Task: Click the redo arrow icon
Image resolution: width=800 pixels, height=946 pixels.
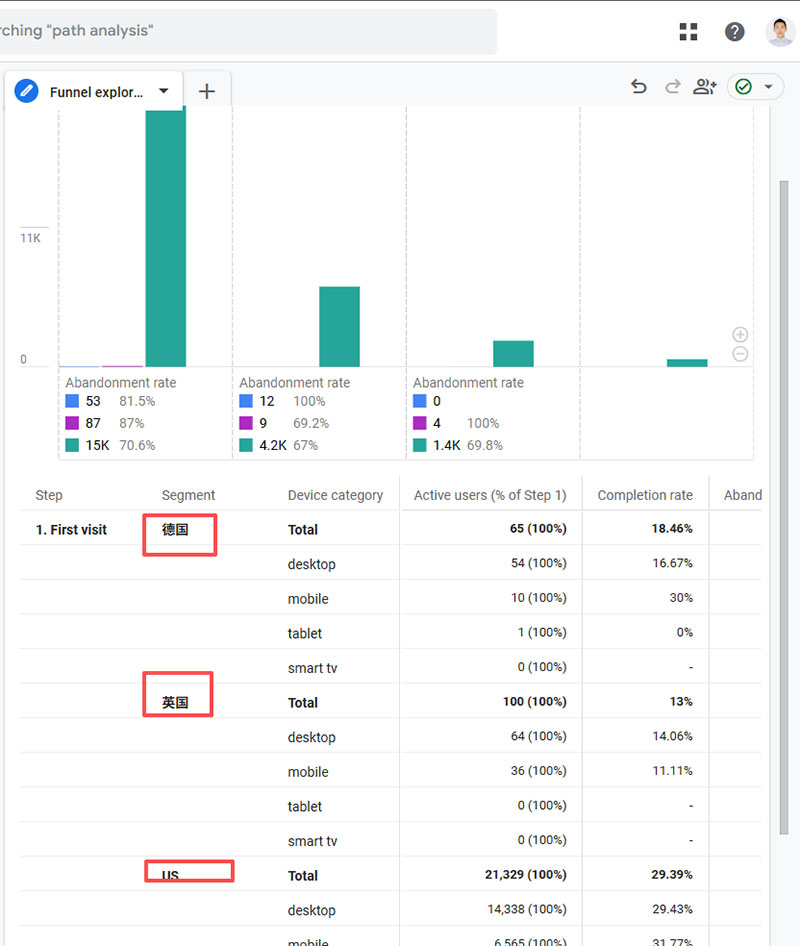Action: pos(672,87)
